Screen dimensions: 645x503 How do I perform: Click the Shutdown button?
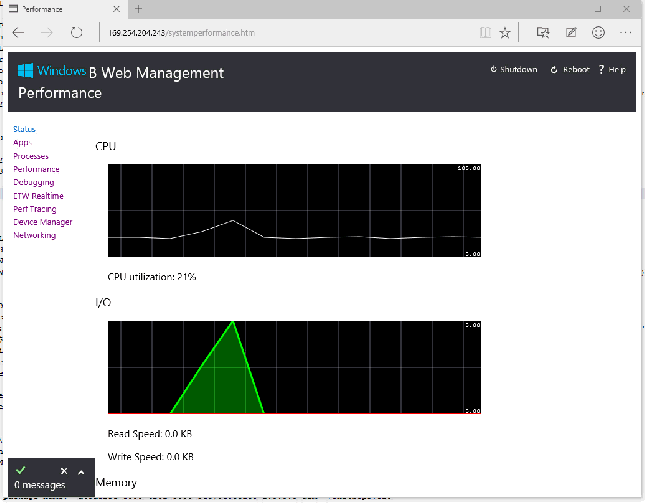click(514, 70)
